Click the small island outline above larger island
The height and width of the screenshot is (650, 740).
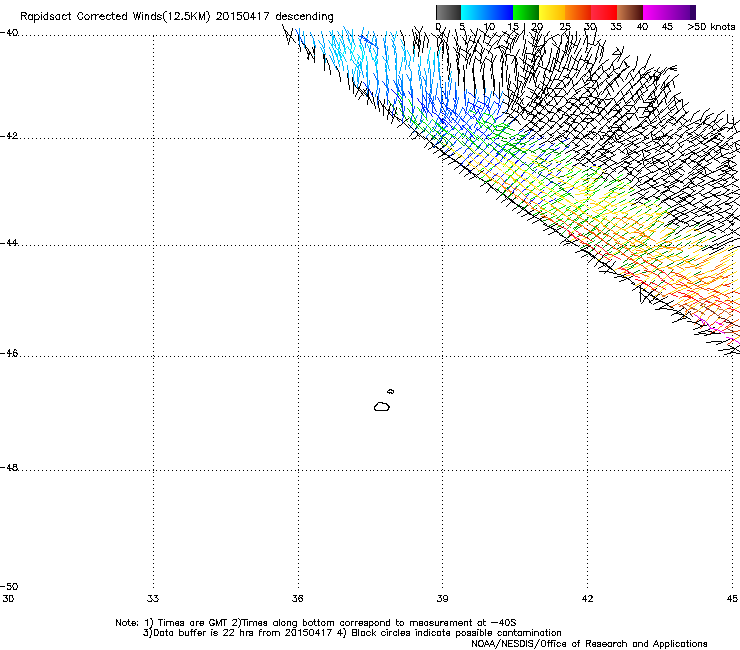(x=391, y=391)
